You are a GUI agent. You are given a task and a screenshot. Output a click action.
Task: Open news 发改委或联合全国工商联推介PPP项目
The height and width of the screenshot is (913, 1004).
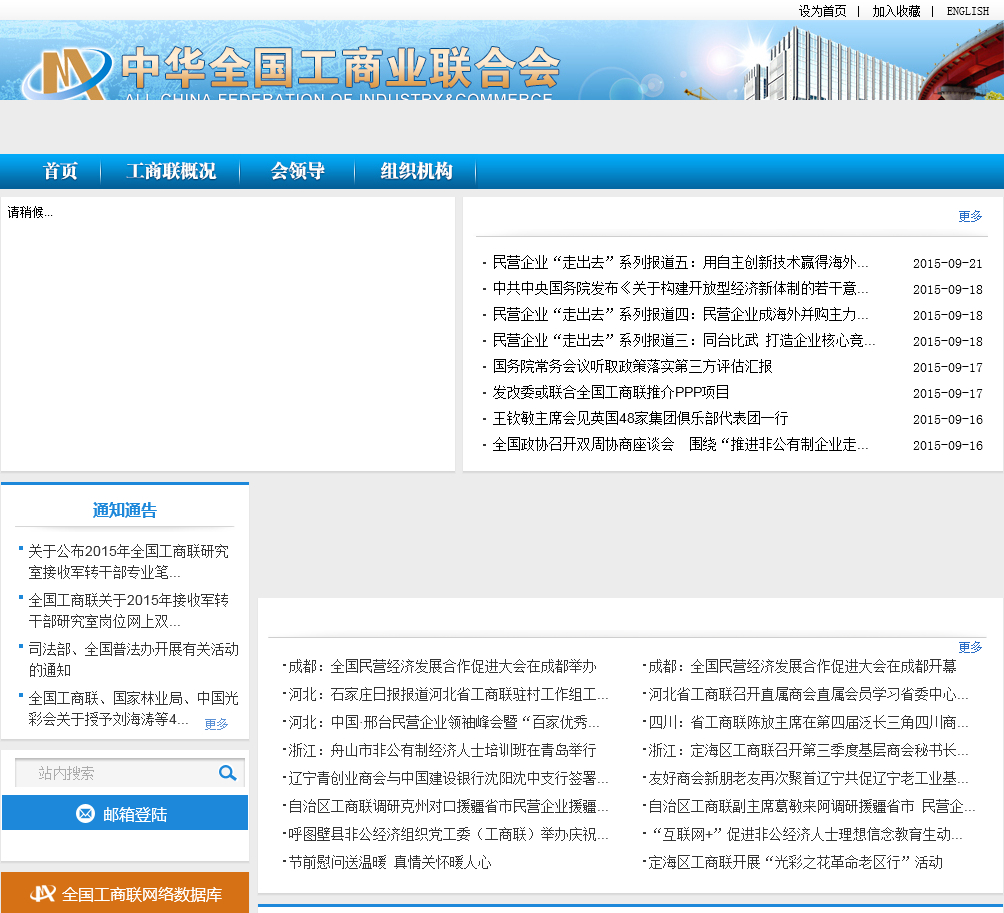tap(611, 392)
